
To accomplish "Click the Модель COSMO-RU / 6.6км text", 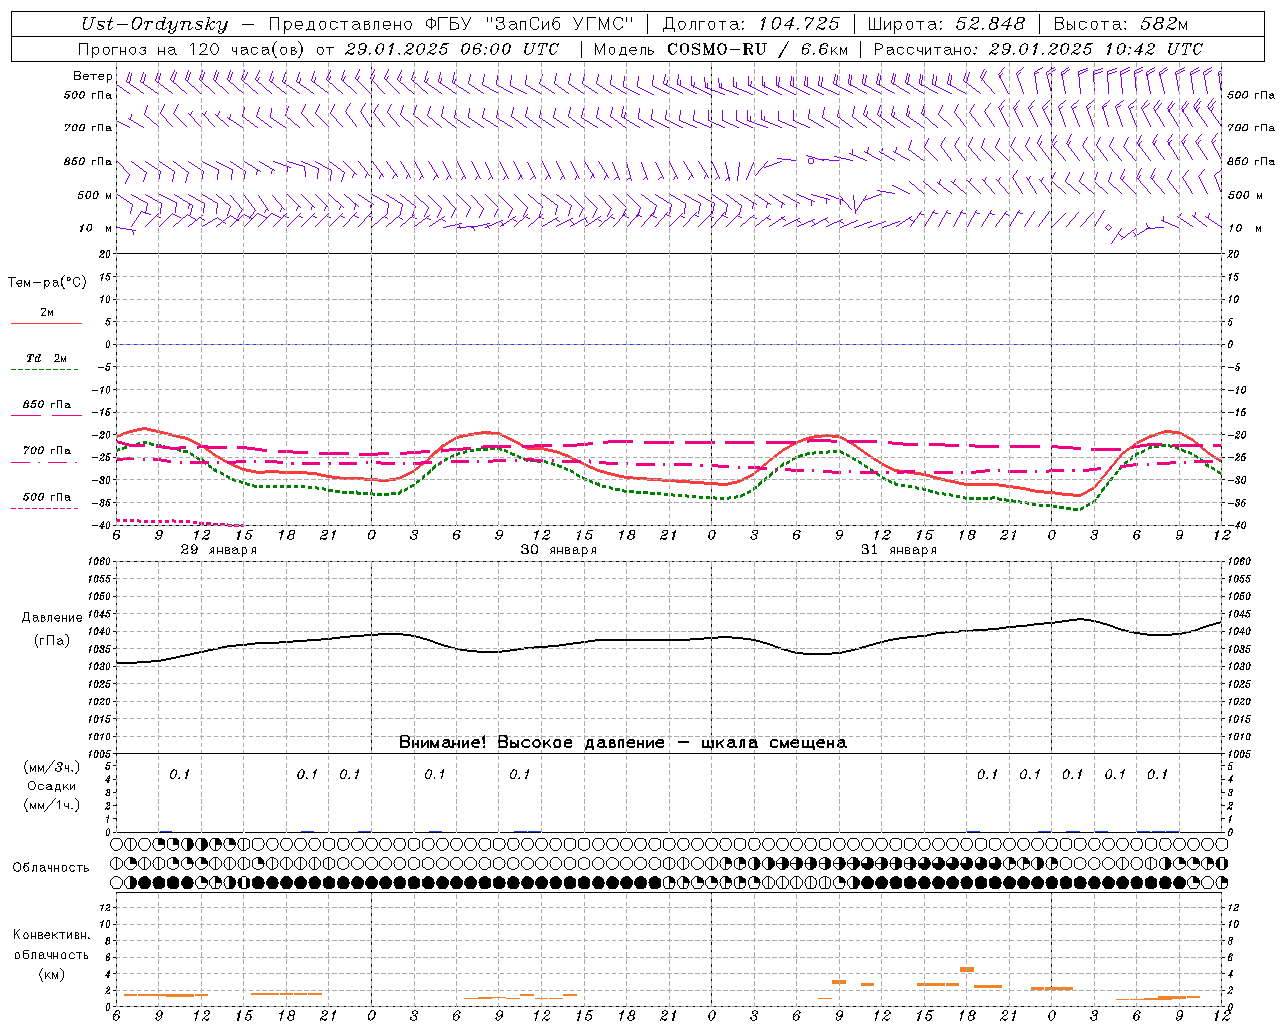I will 720,49.
